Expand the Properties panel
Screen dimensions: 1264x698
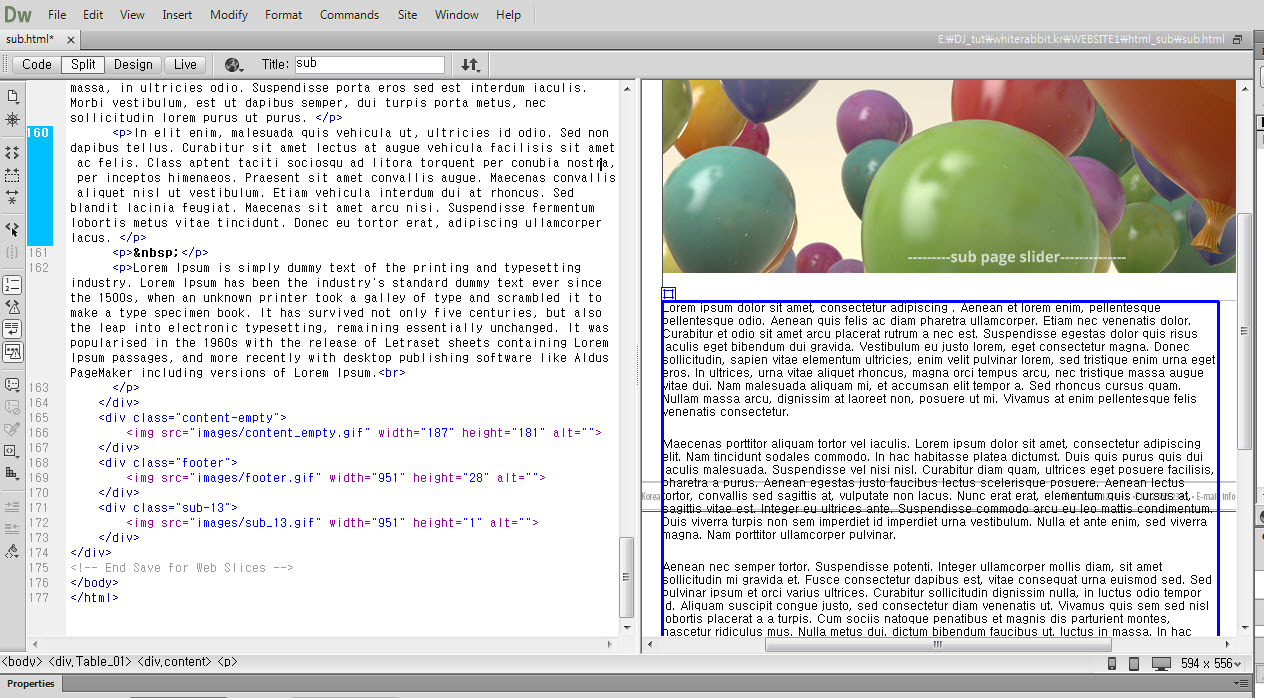pos(31,684)
